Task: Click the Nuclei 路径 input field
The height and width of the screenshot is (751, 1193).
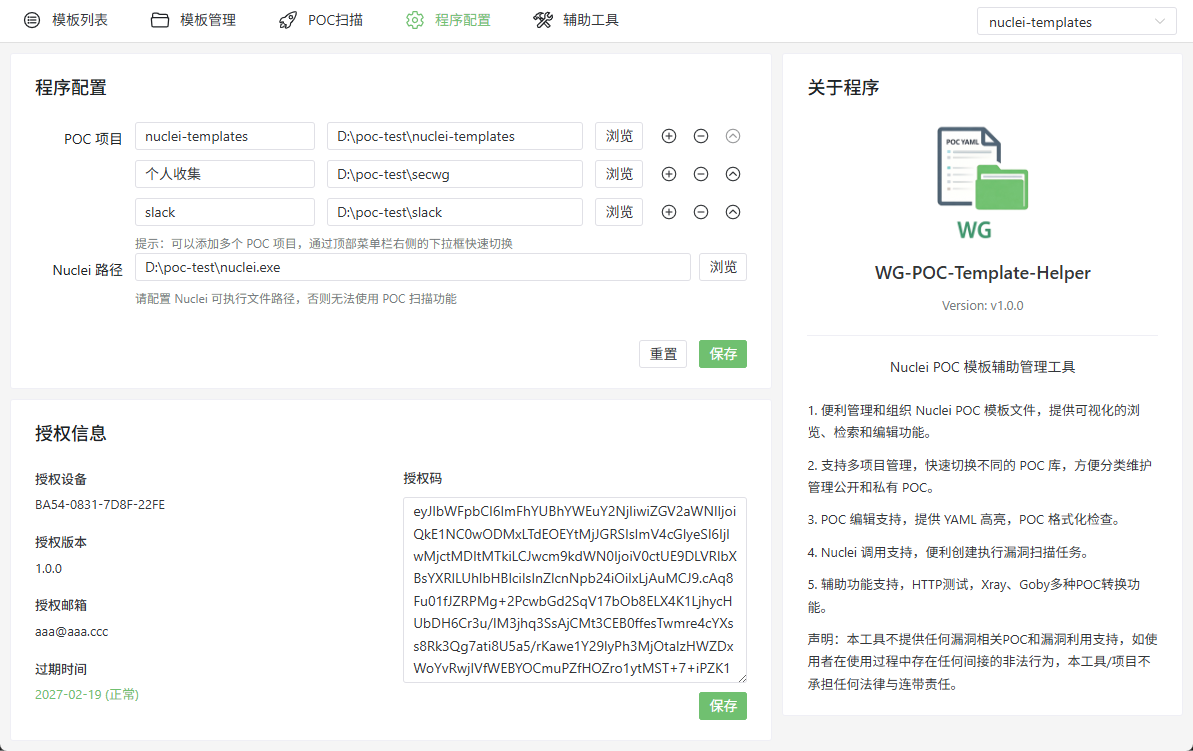Action: click(412, 267)
